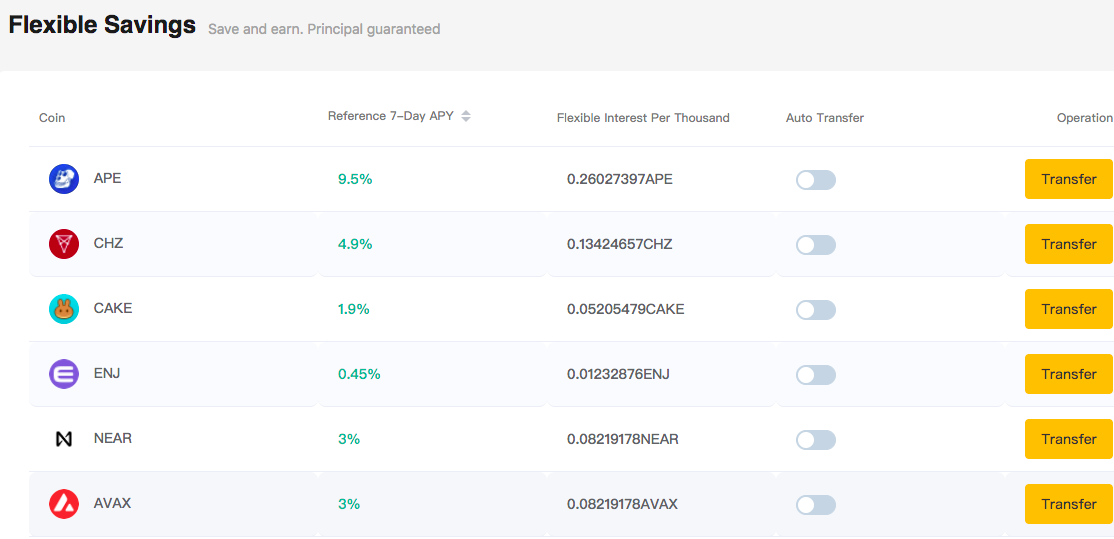The height and width of the screenshot is (539, 1114).
Task: Click the Reference 7-Day APY header
Action: (391, 116)
